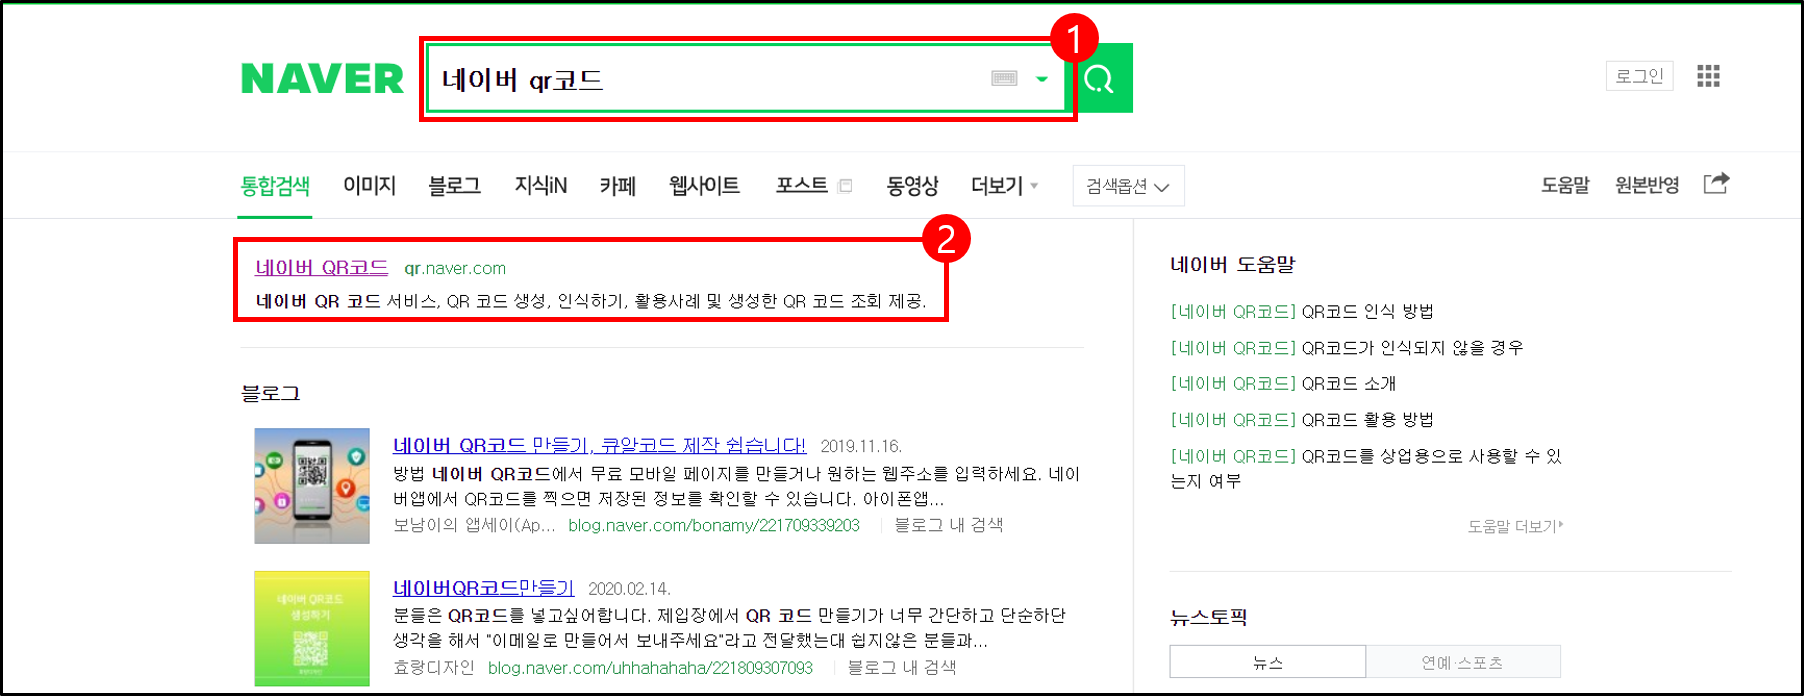The width and height of the screenshot is (1804, 696).
Task: Click 도움말 더보기 link
Action: [x=1515, y=526]
